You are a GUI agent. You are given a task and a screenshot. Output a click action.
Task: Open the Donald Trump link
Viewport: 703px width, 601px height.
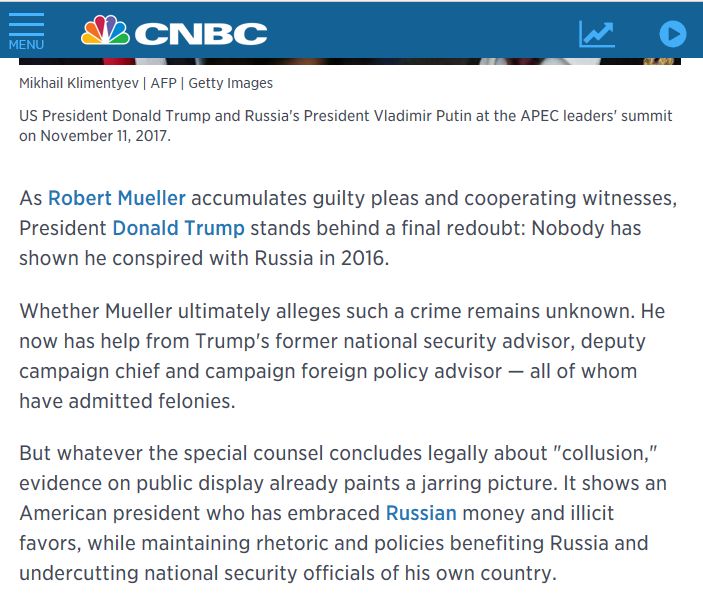(178, 228)
